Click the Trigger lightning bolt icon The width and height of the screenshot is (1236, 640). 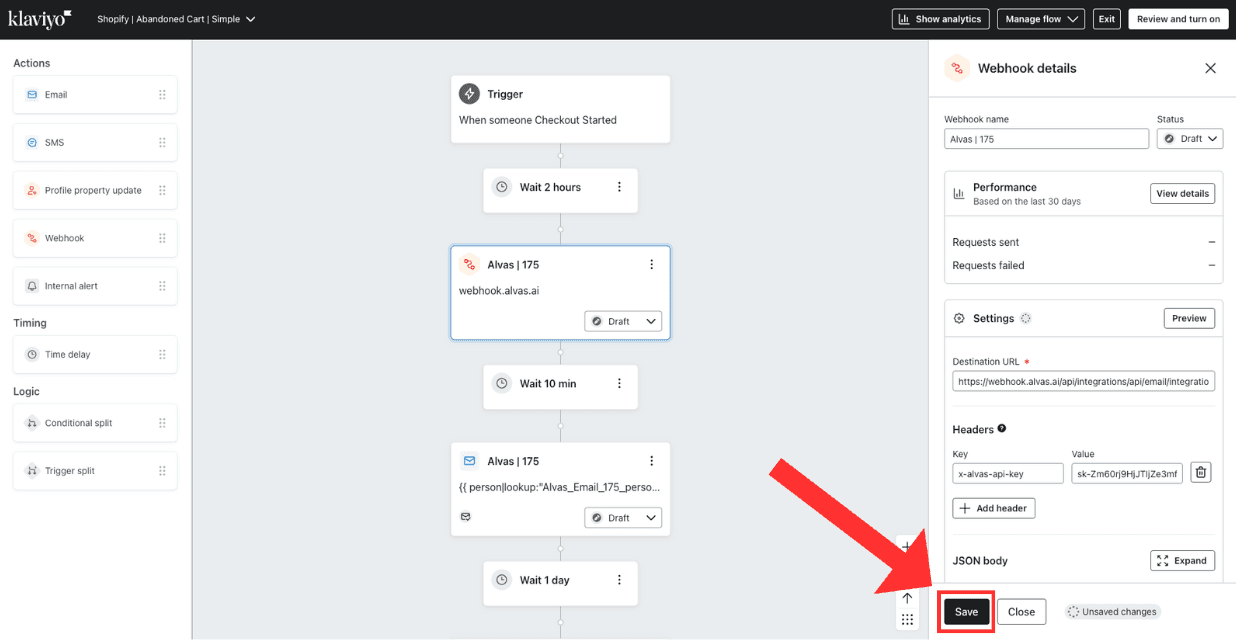tap(469, 94)
